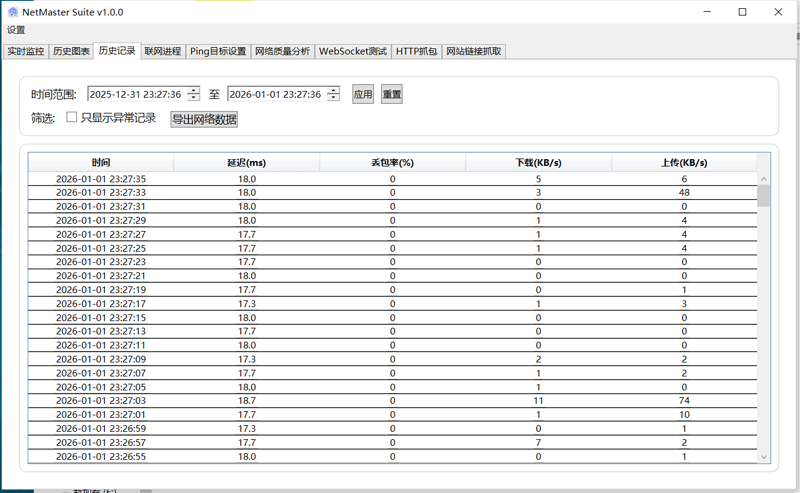Click the 应用 button
Image resolution: width=800 pixels, height=493 pixels.
point(362,95)
